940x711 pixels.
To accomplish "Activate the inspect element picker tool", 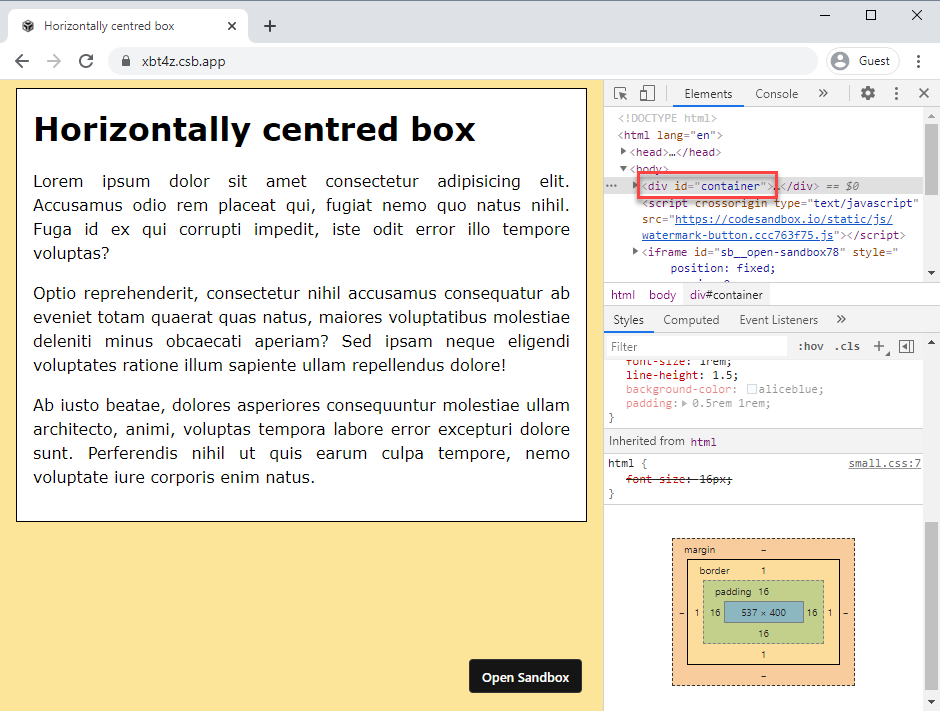I will pos(621,93).
